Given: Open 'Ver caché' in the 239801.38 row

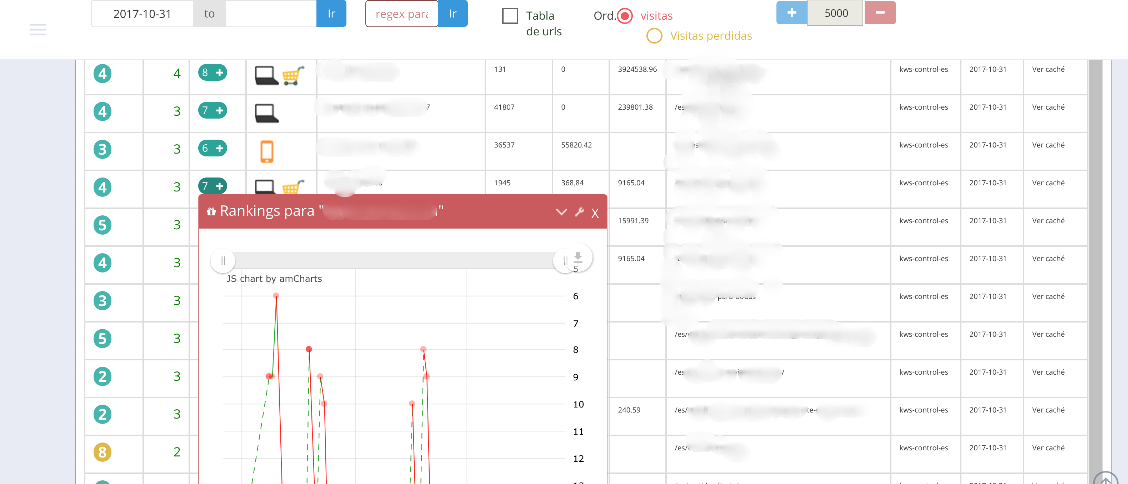Looking at the screenshot, I should 1047,107.
